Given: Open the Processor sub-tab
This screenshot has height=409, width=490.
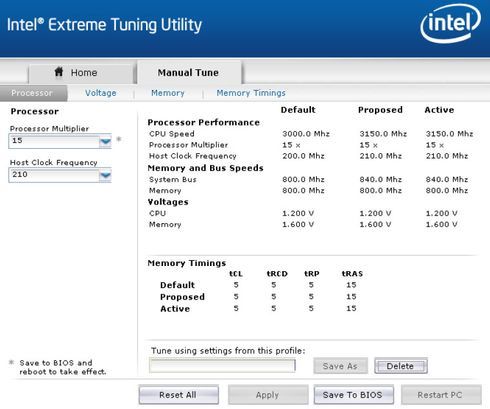Looking at the screenshot, I should click(x=33, y=93).
